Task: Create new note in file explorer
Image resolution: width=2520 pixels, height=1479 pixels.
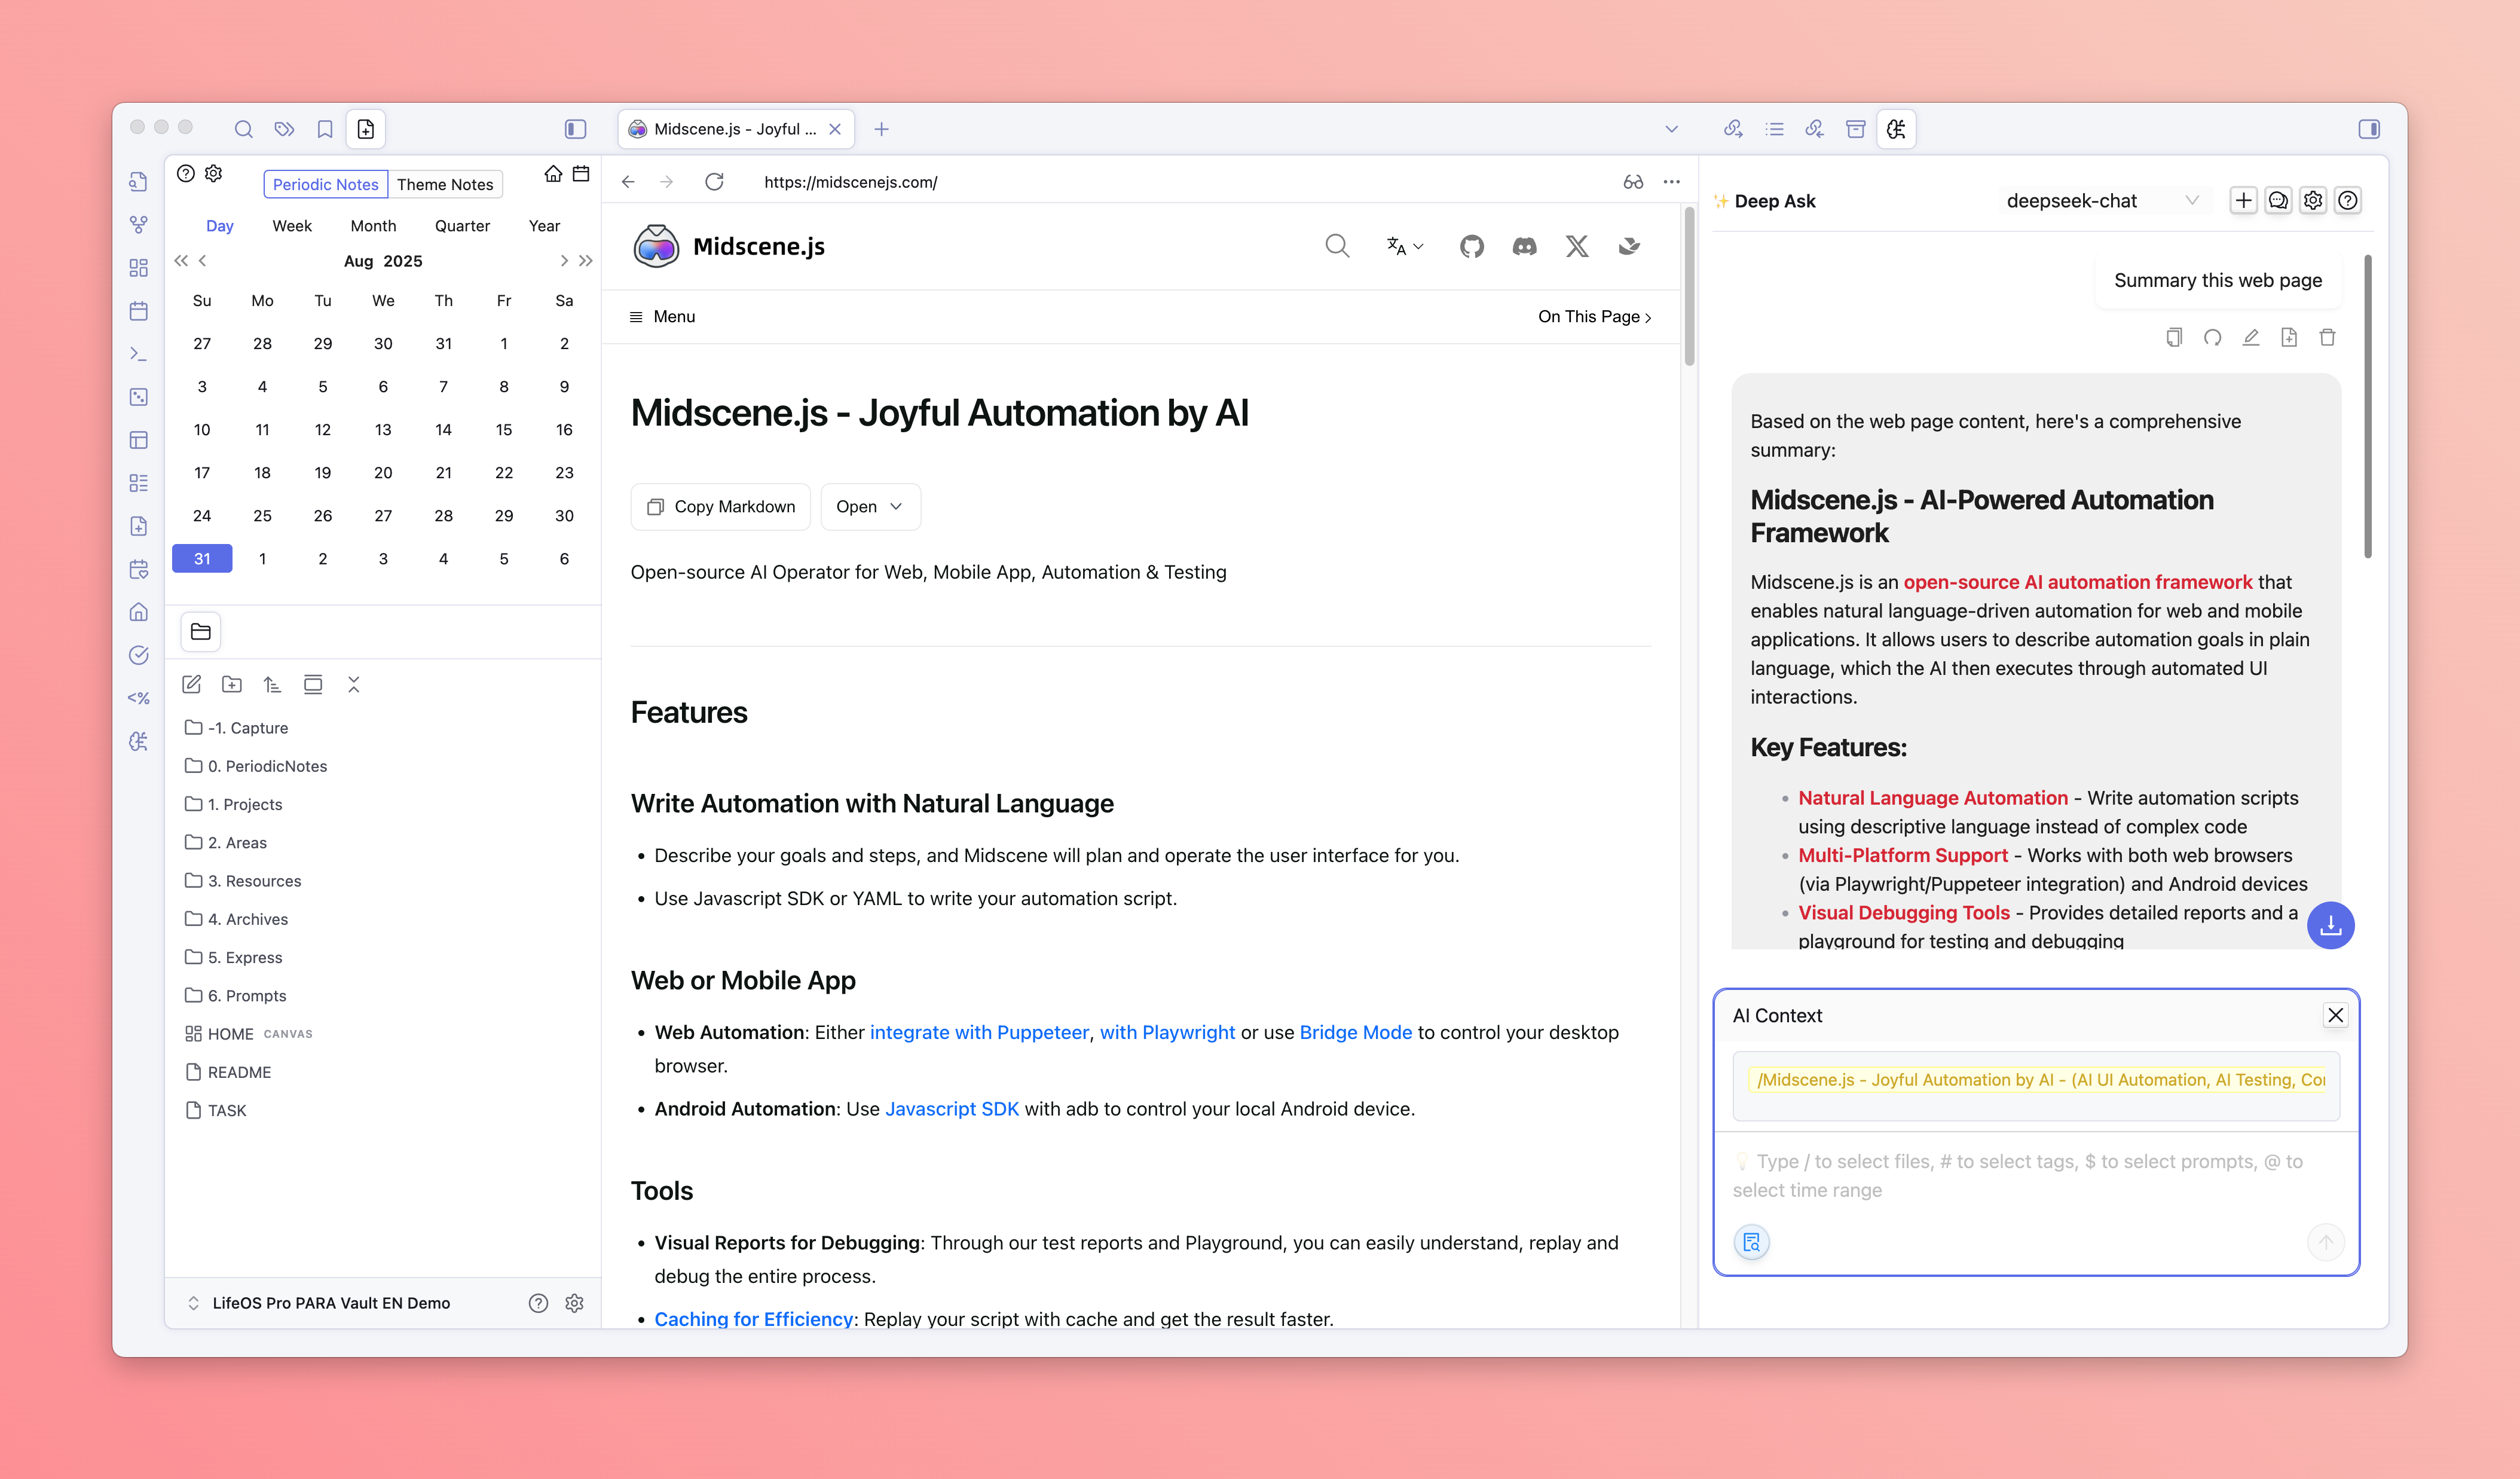Action: point(192,685)
